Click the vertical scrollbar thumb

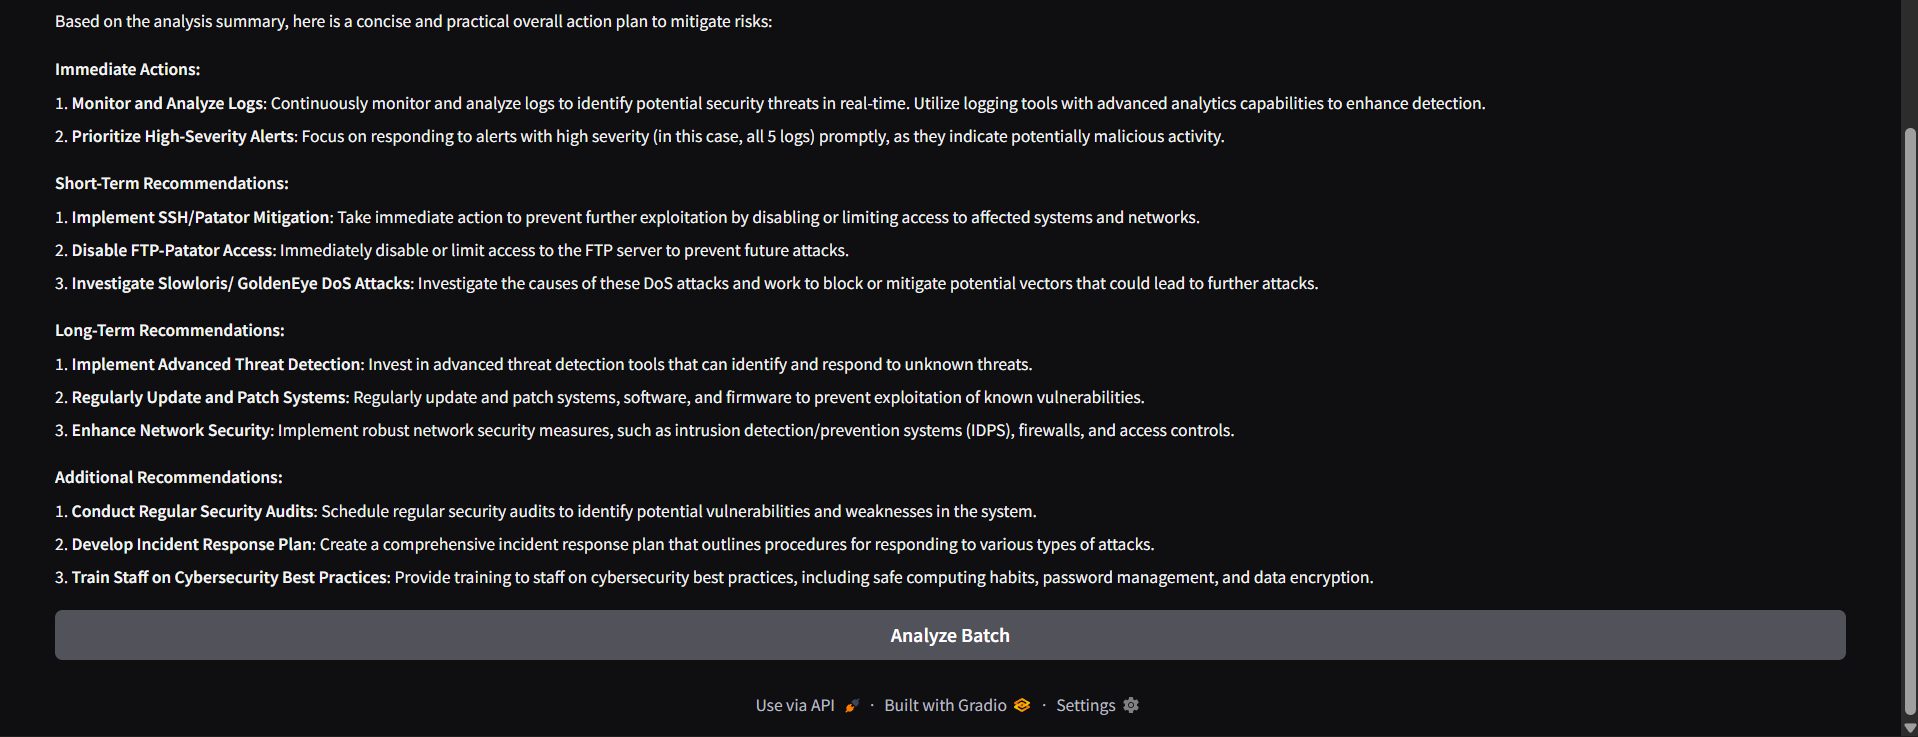click(1910, 420)
